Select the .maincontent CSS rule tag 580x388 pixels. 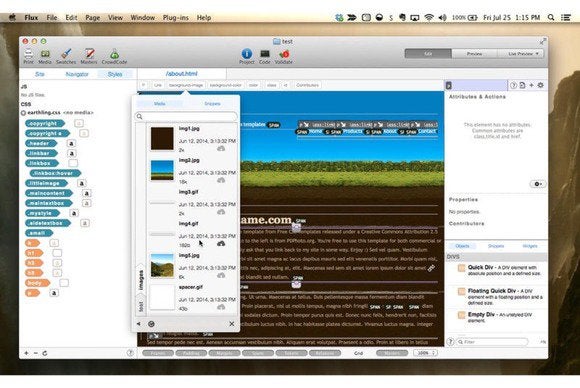(49, 193)
